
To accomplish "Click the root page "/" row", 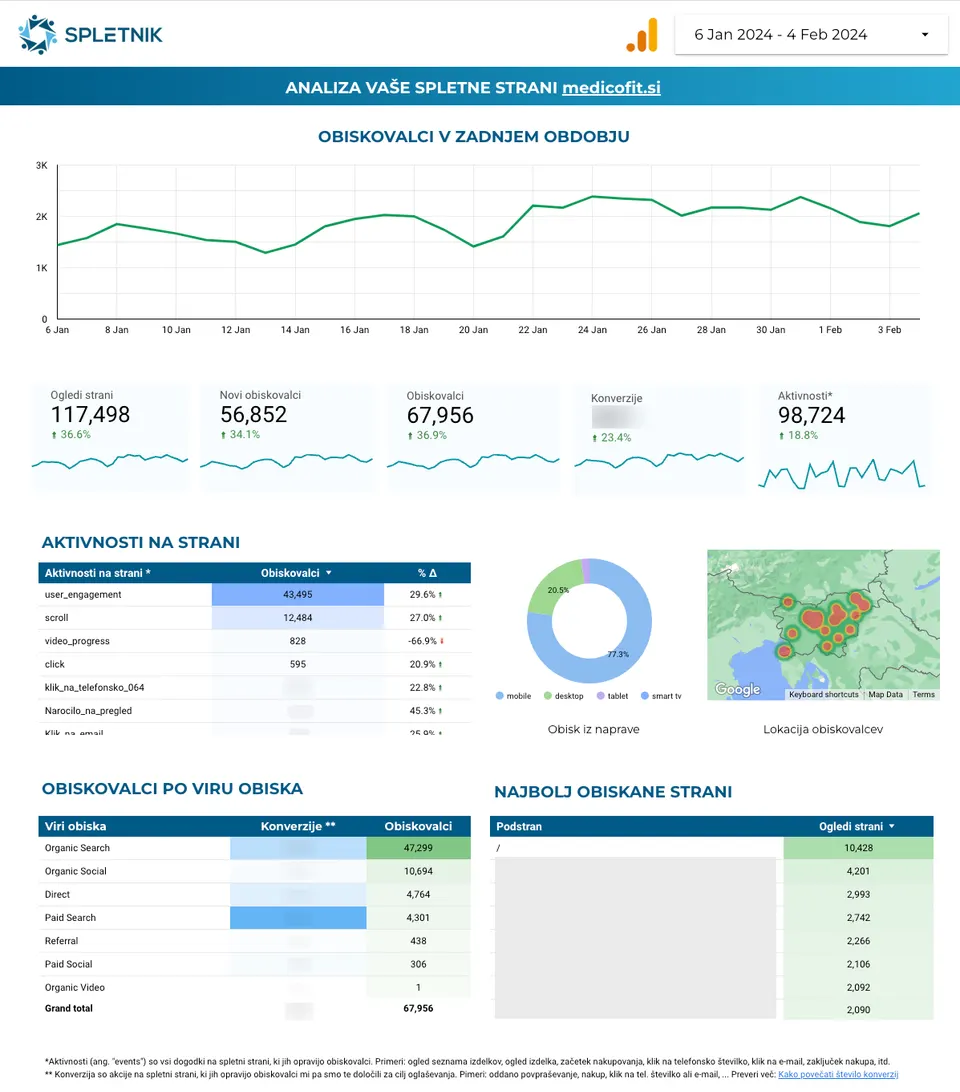I will tap(711, 848).
